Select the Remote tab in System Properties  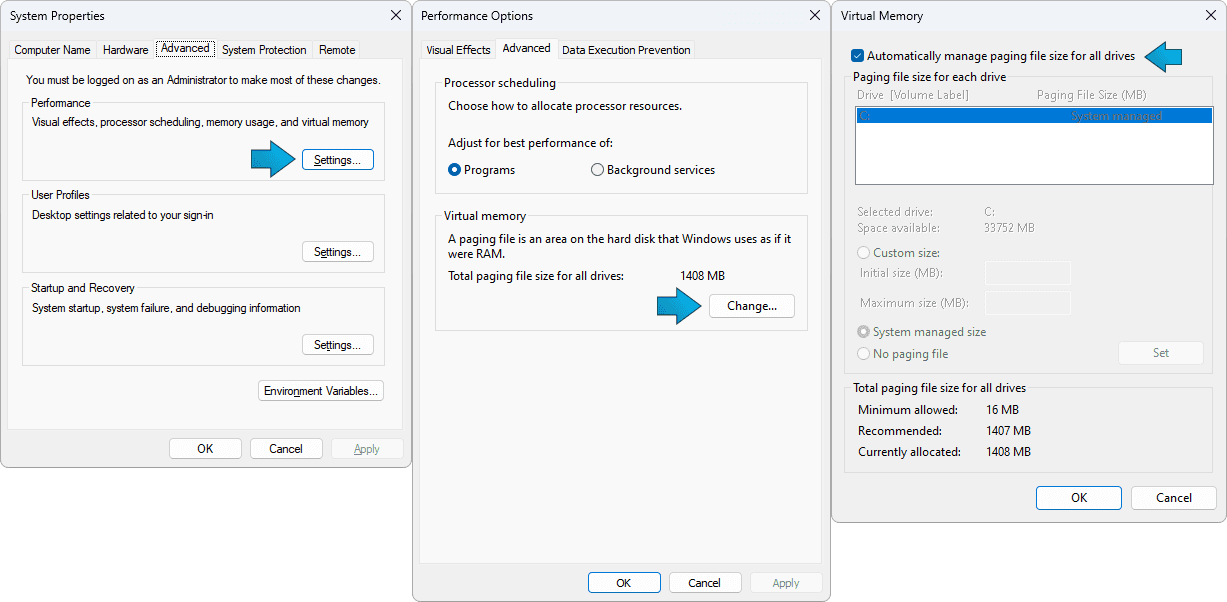337,50
